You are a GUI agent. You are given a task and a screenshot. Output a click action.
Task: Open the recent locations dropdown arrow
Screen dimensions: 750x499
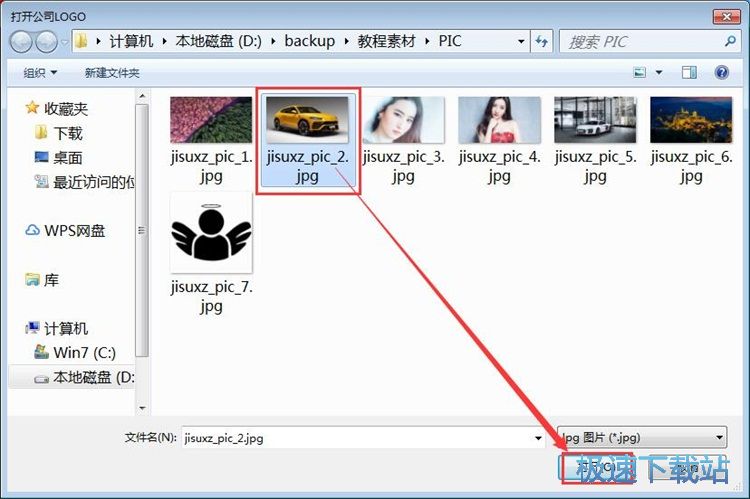[65, 43]
